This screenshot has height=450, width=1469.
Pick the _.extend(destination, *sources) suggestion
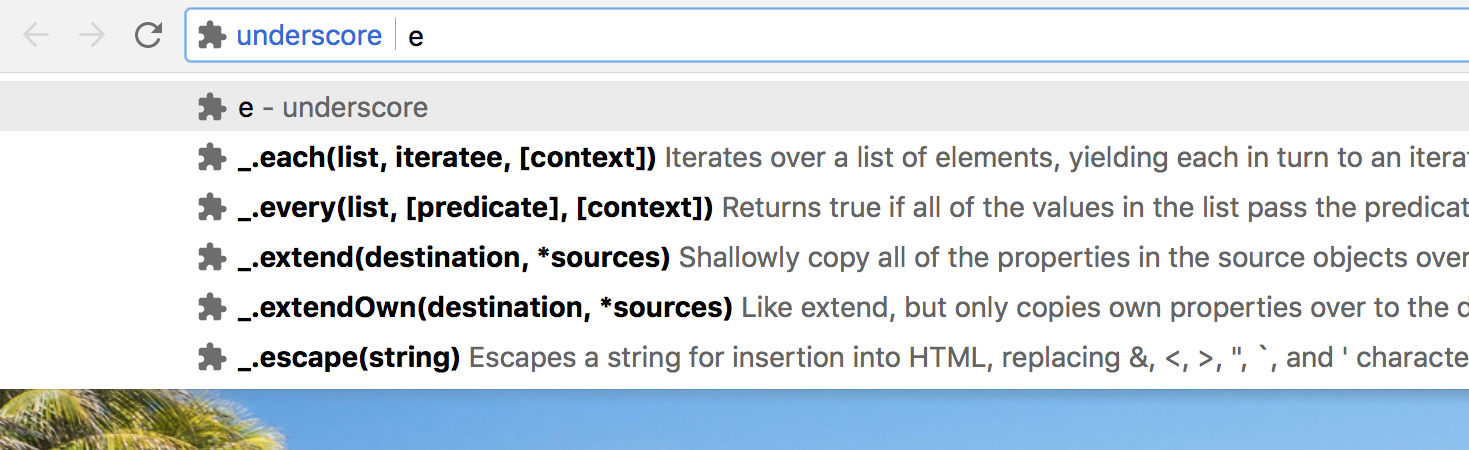pyautogui.click(x=734, y=257)
